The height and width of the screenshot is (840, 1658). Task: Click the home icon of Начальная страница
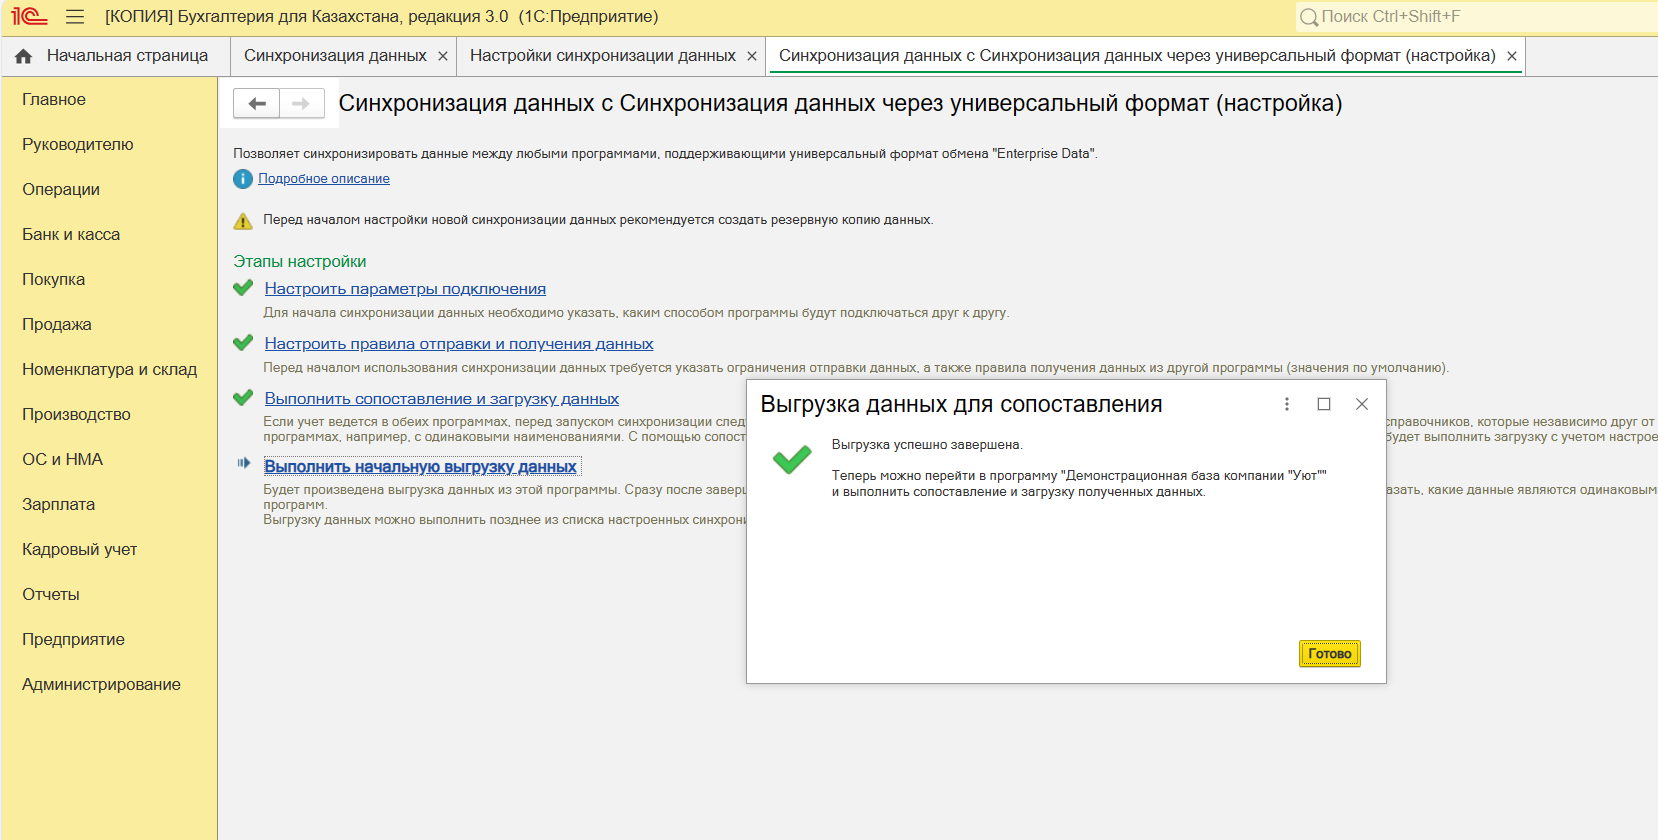(24, 57)
